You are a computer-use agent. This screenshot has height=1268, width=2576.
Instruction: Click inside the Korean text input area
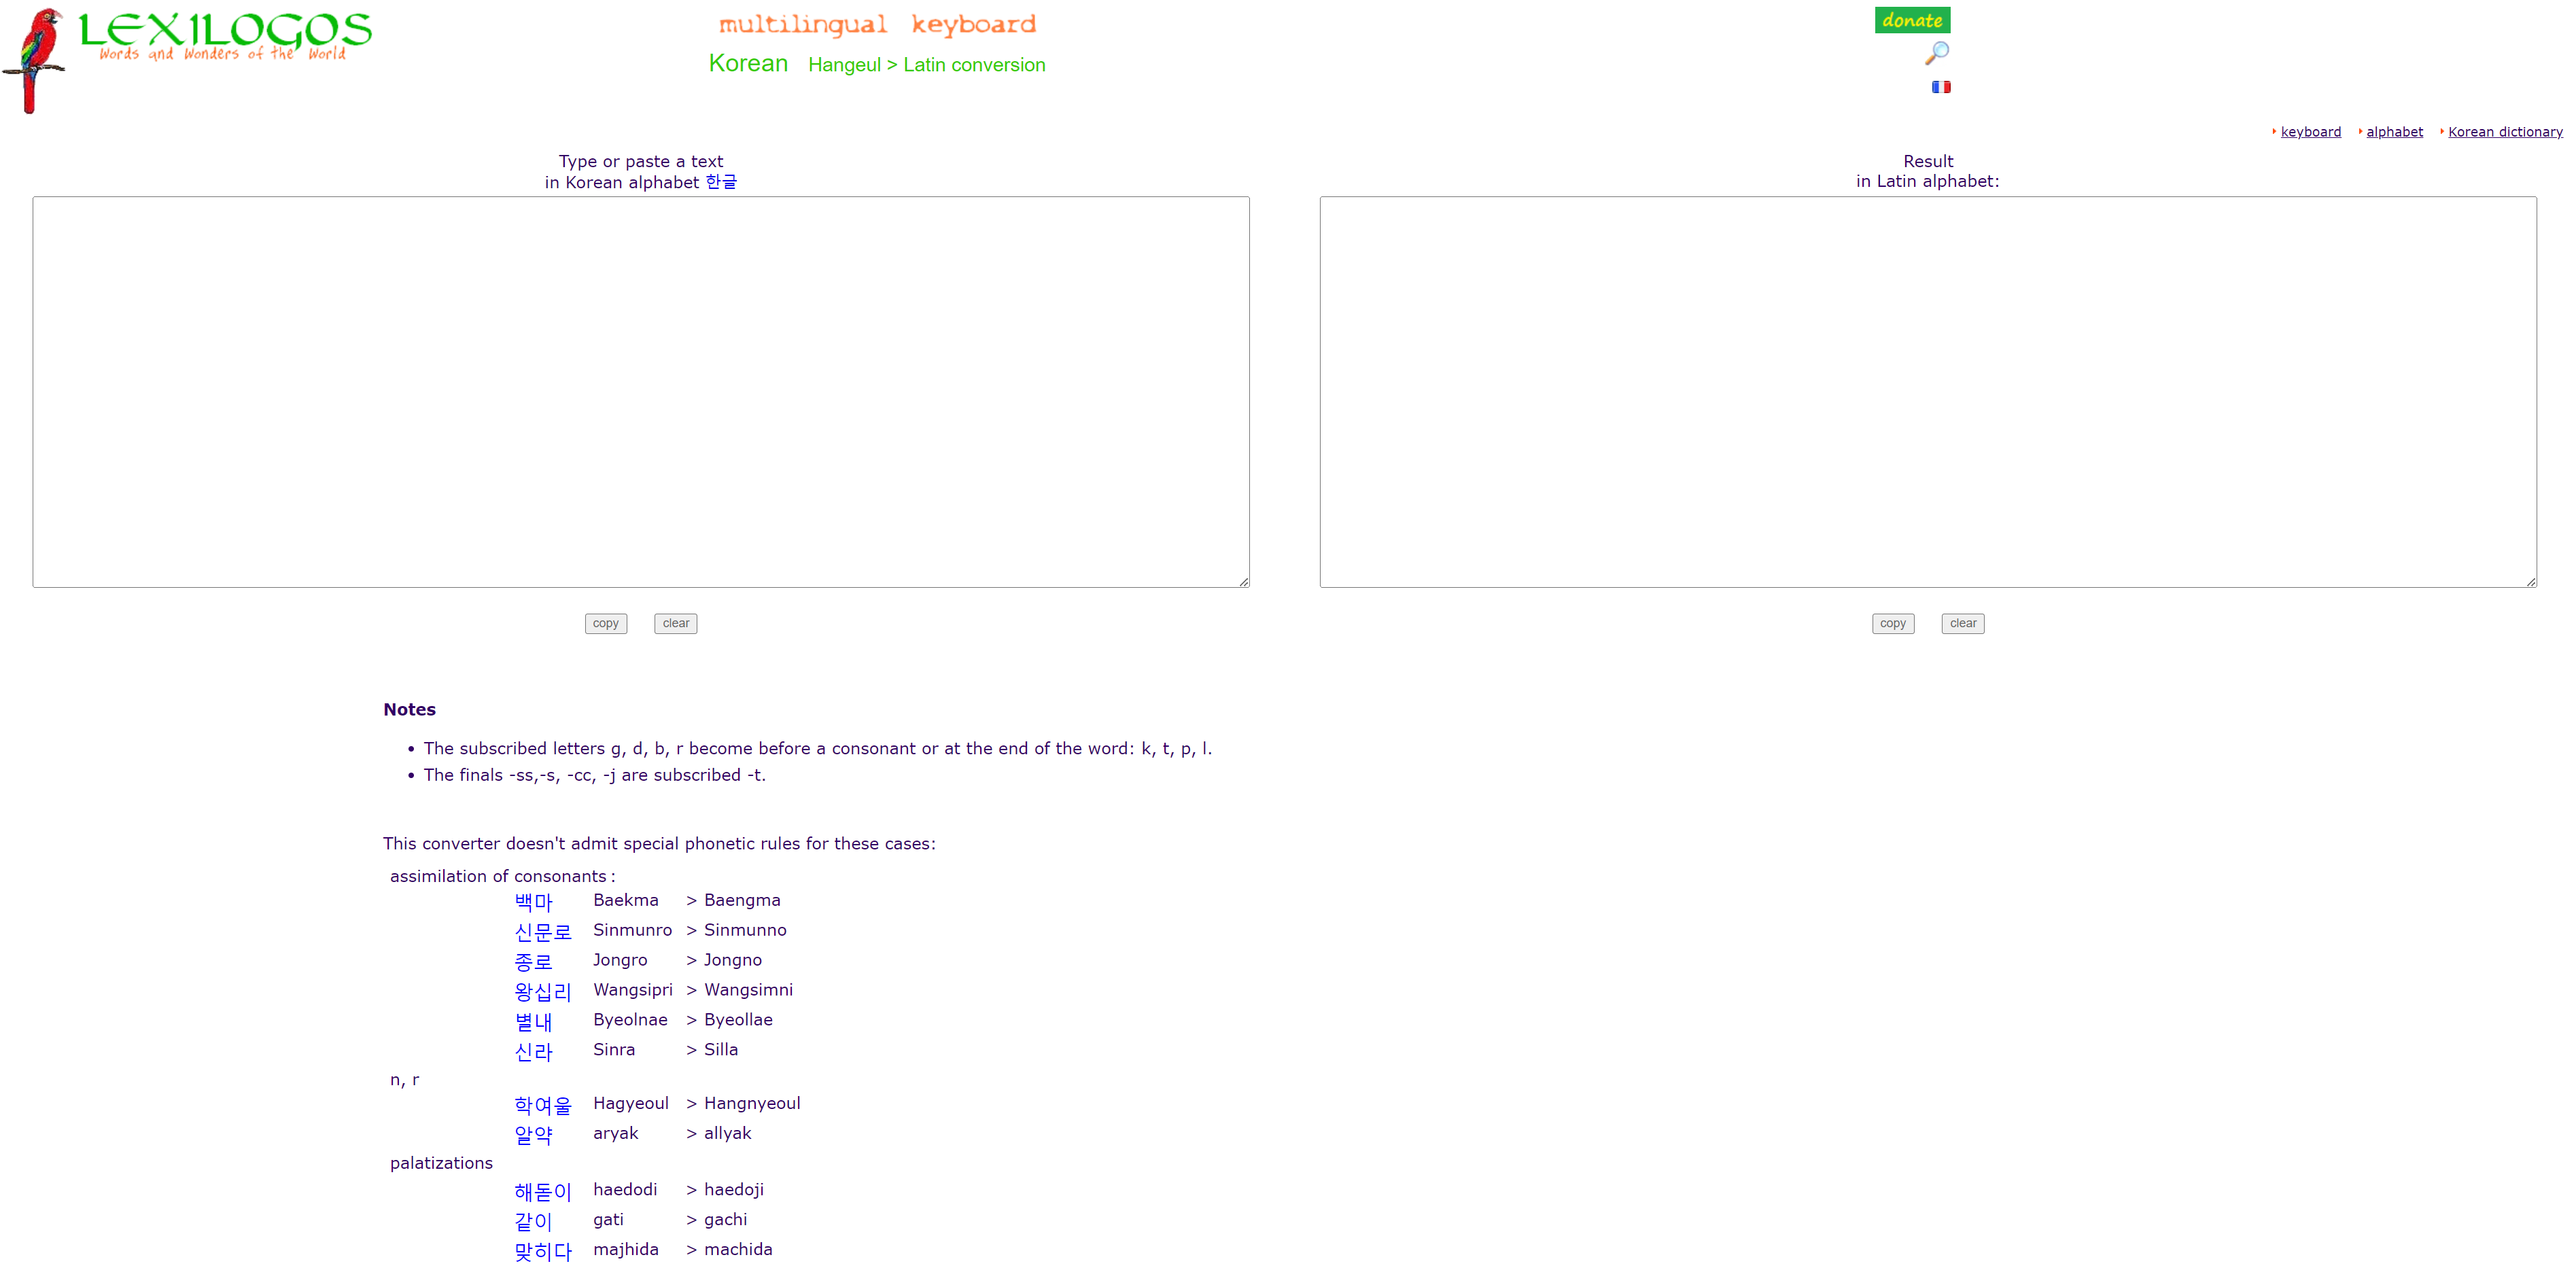[640, 391]
